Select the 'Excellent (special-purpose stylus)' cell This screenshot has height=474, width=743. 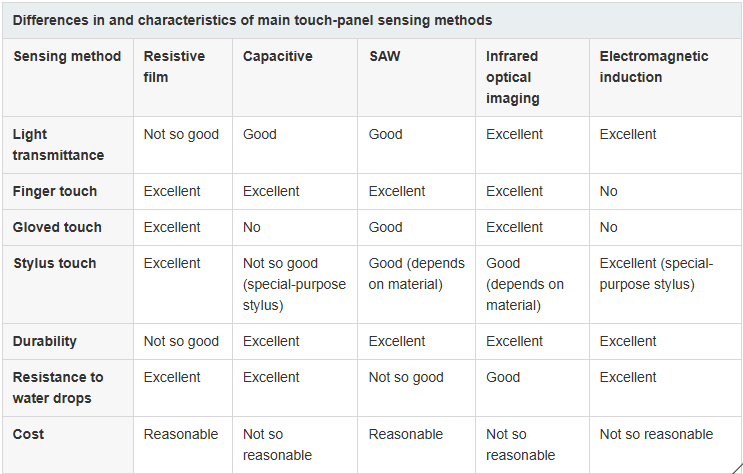point(656,273)
